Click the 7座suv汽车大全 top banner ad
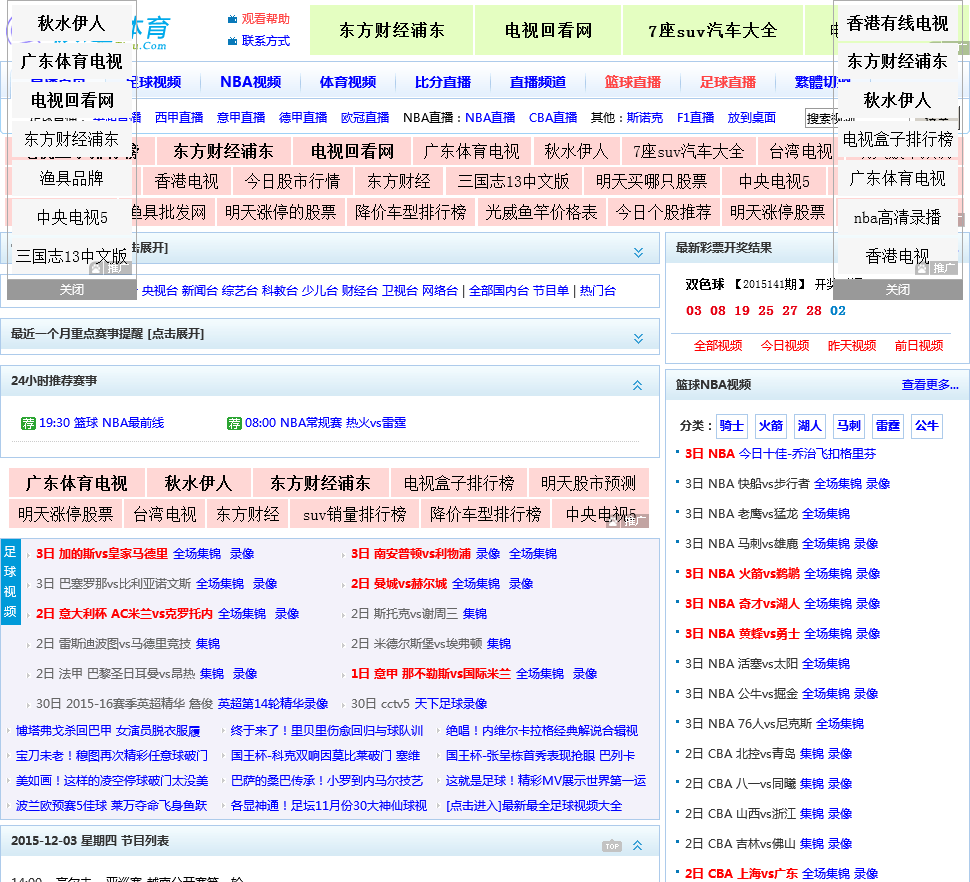970x882 pixels. pos(713,30)
